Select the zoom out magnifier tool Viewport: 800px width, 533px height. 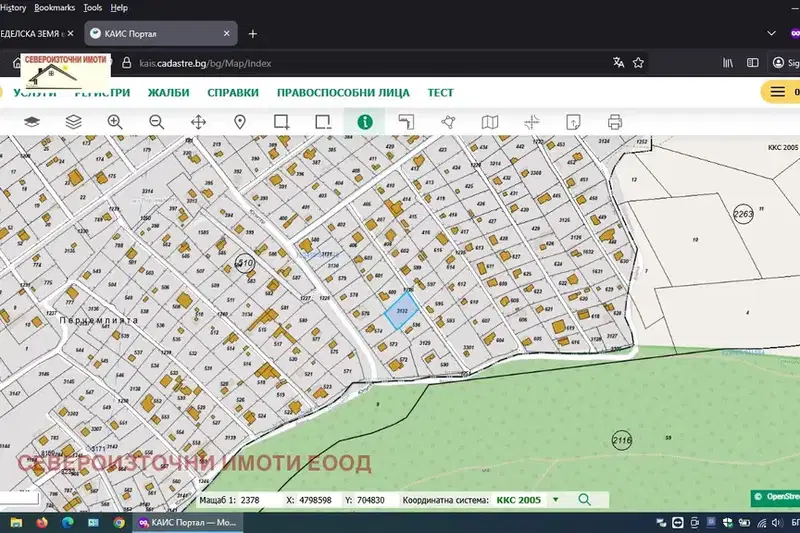[x=157, y=122]
